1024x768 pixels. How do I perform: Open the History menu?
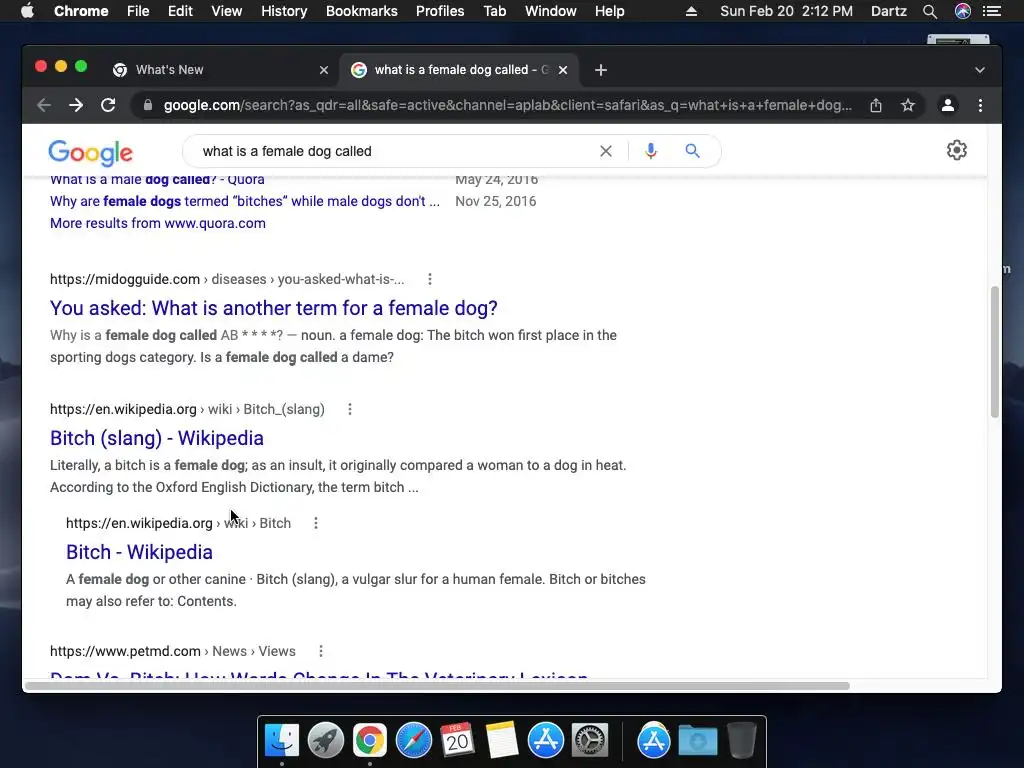click(x=284, y=11)
